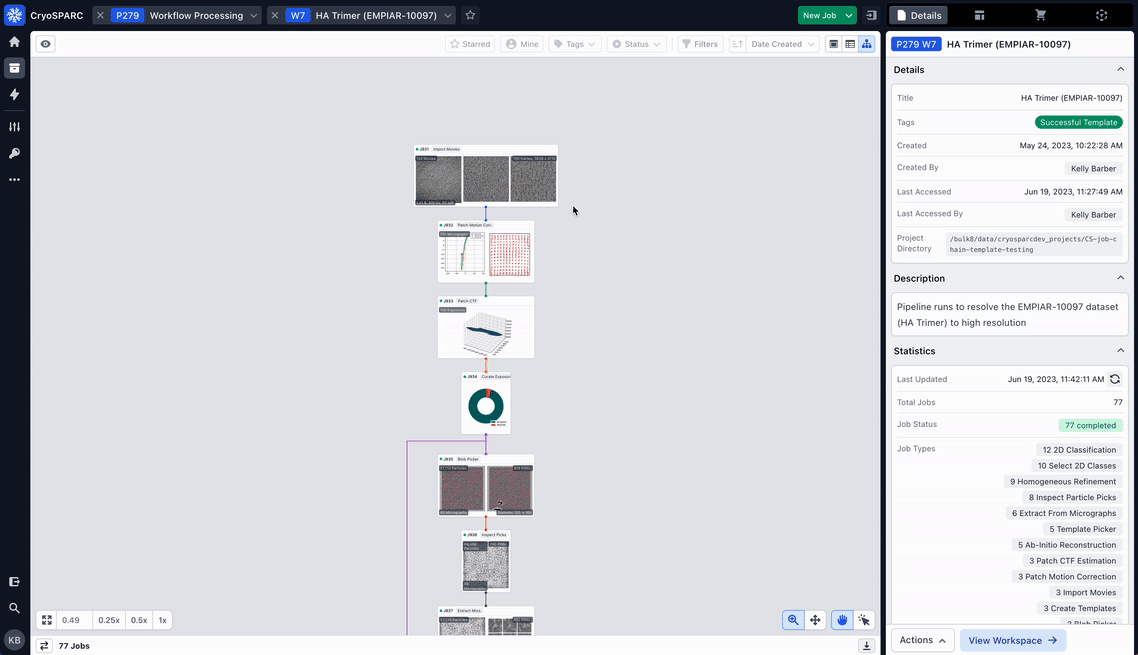Click the New Job button
This screenshot has height=655, width=1138.
pos(819,15)
